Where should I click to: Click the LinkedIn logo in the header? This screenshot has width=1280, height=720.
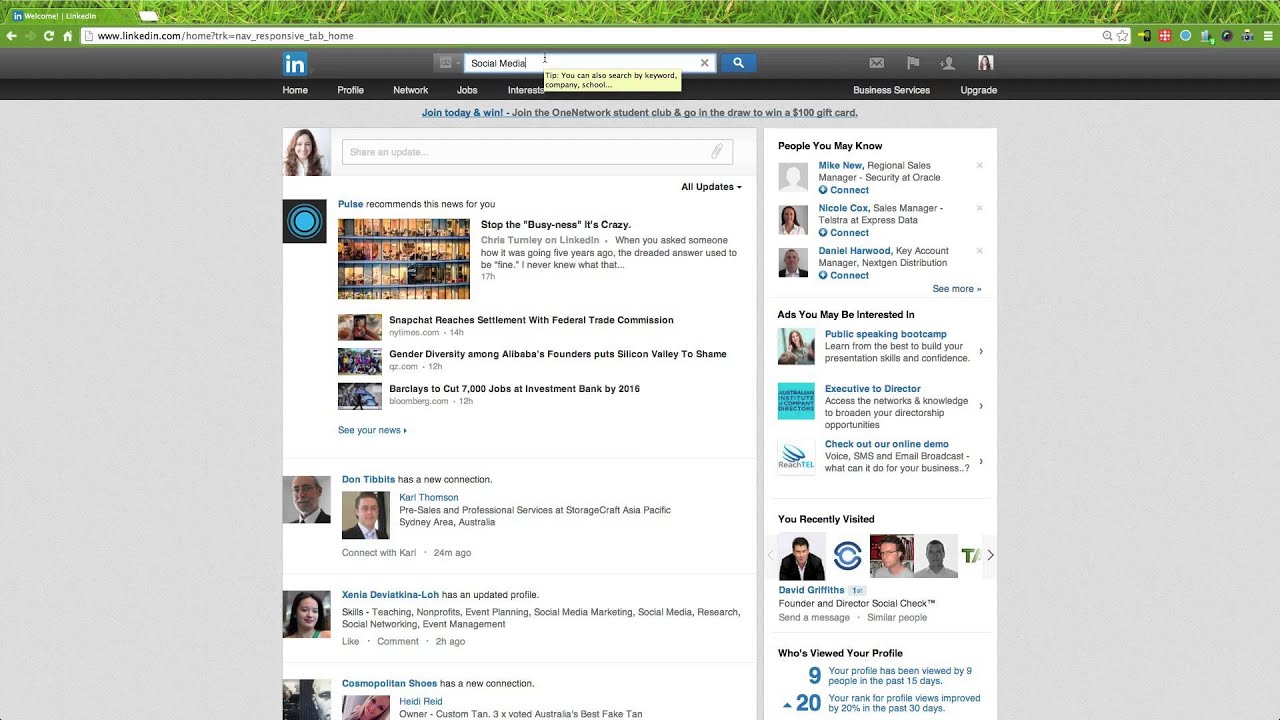coord(295,63)
